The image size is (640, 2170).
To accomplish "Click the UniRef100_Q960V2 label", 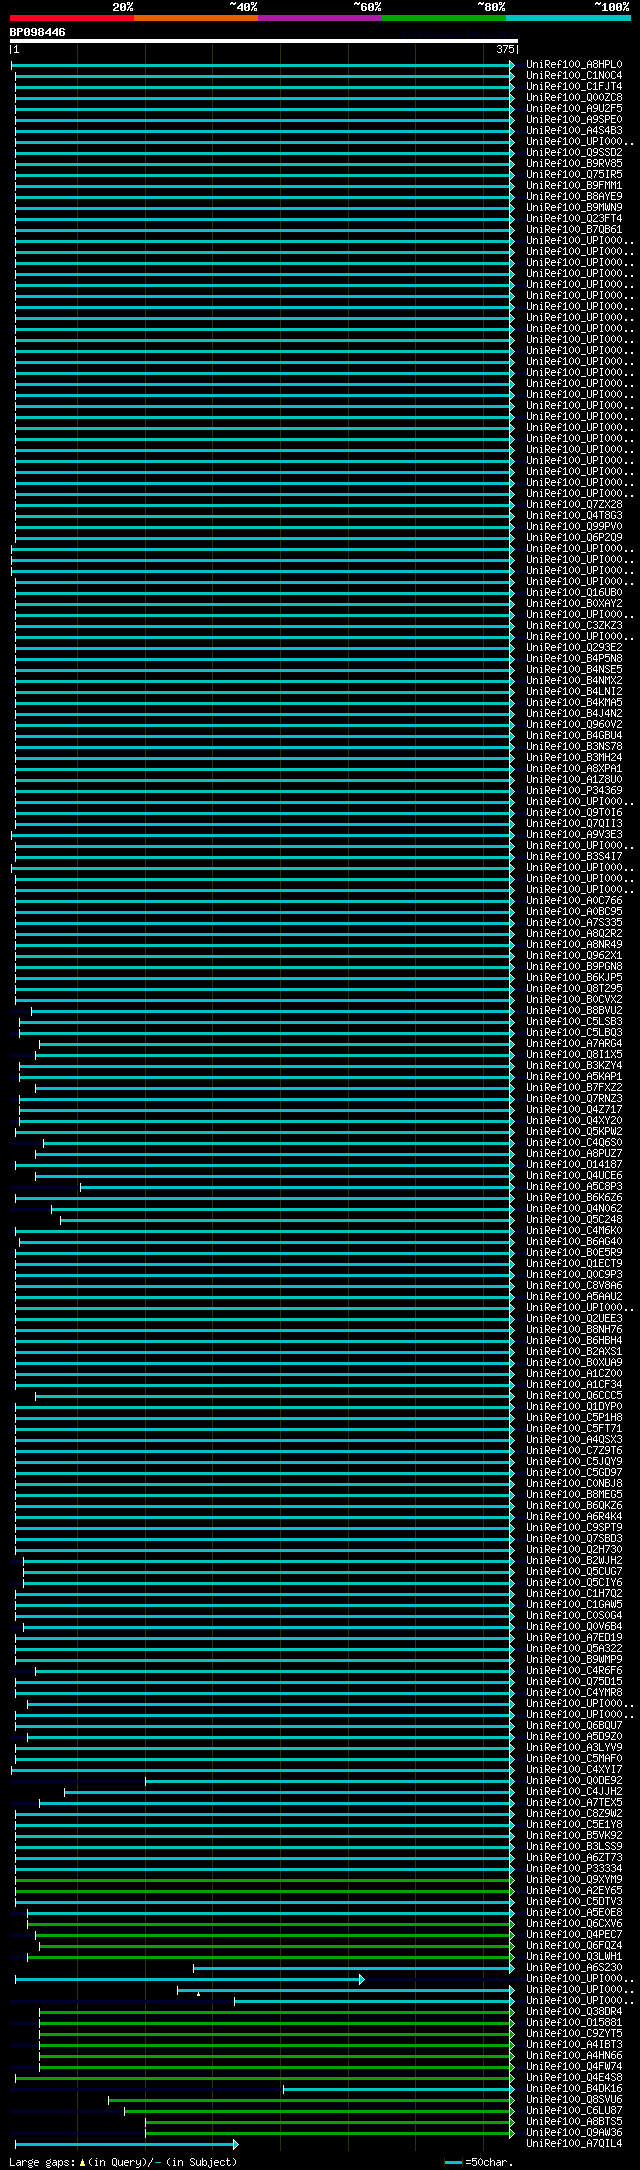I will click(x=574, y=725).
